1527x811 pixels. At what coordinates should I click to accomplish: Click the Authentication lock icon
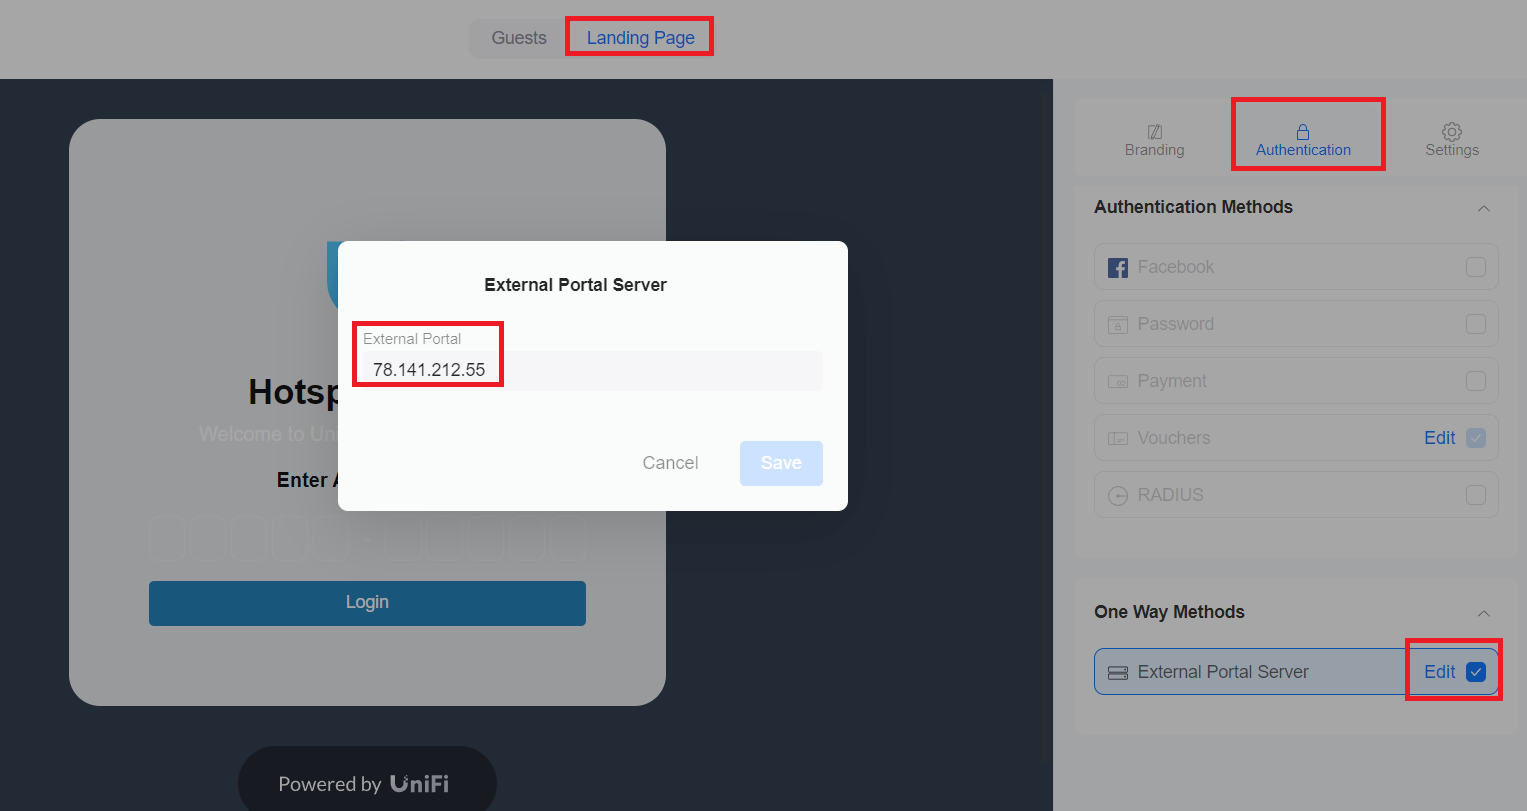[x=1303, y=131]
